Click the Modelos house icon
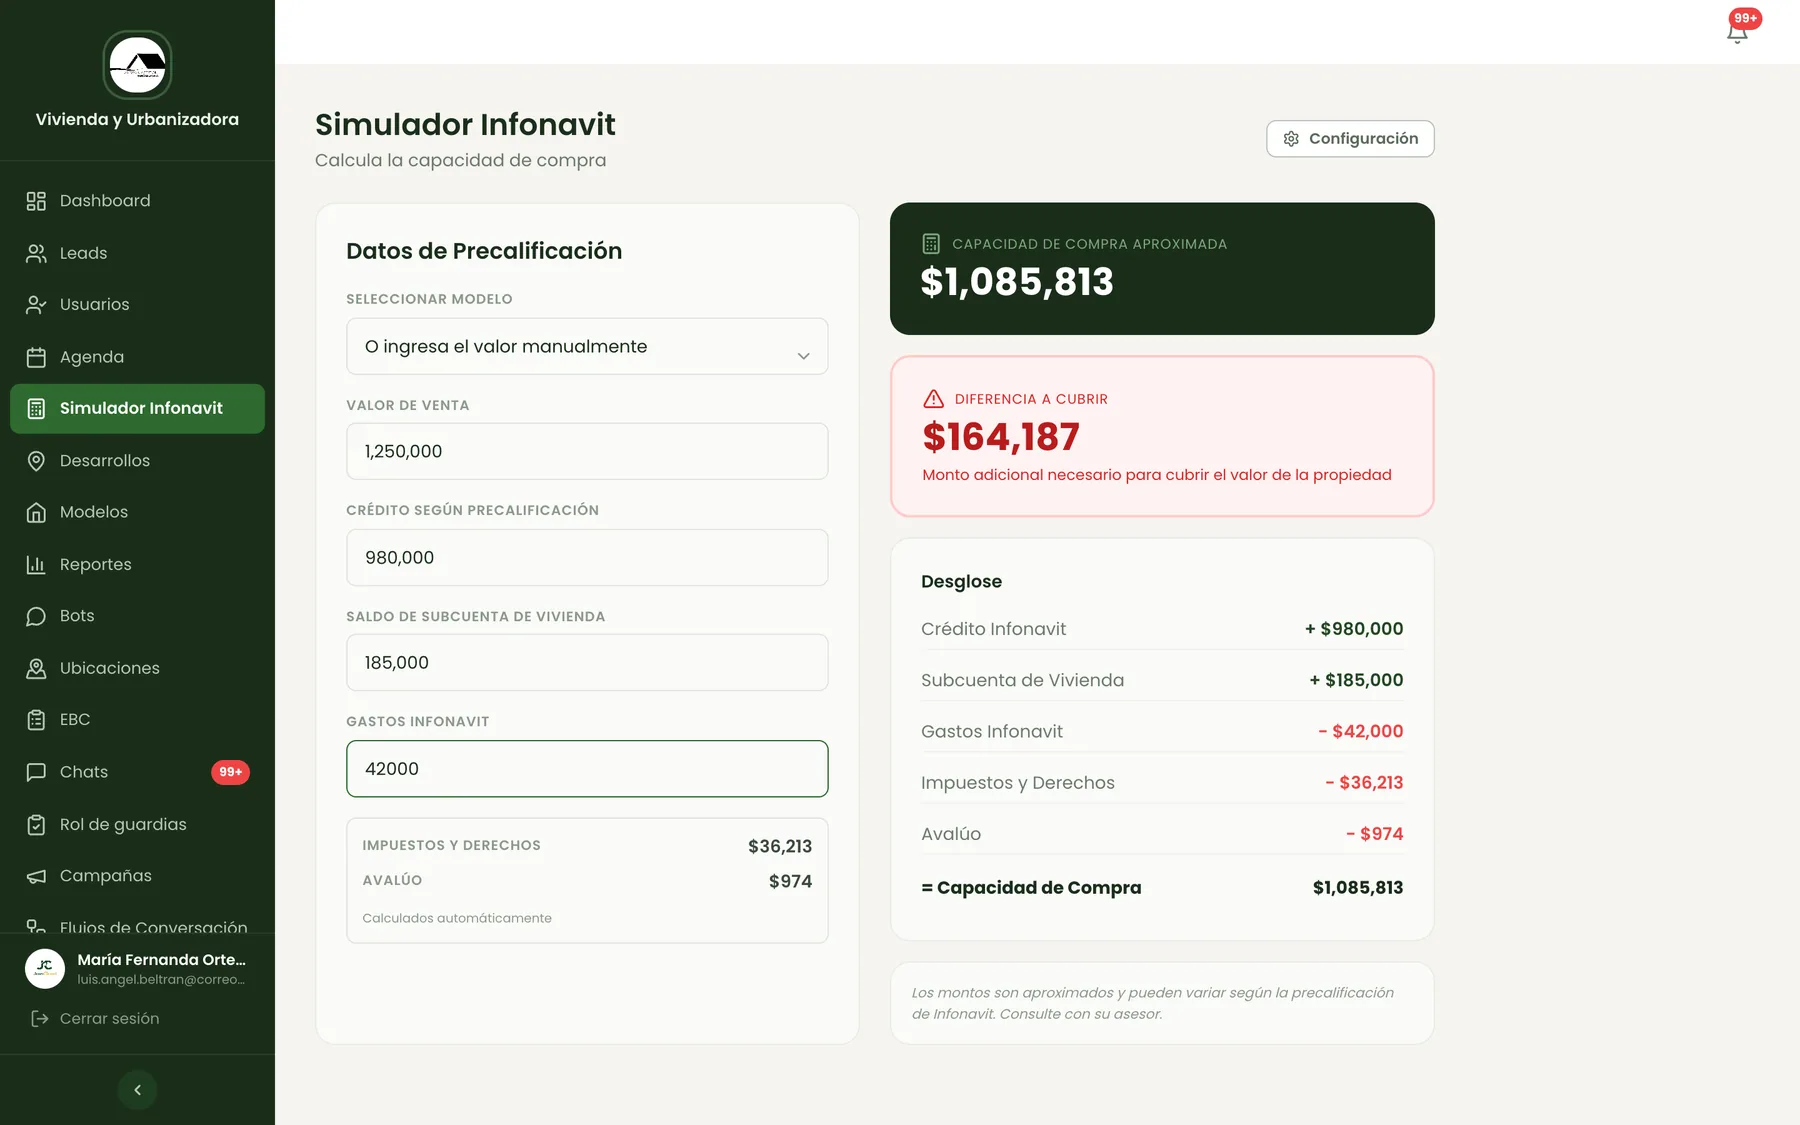The height and width of the screenshot is (1125, 1800). tap(36, 512)
